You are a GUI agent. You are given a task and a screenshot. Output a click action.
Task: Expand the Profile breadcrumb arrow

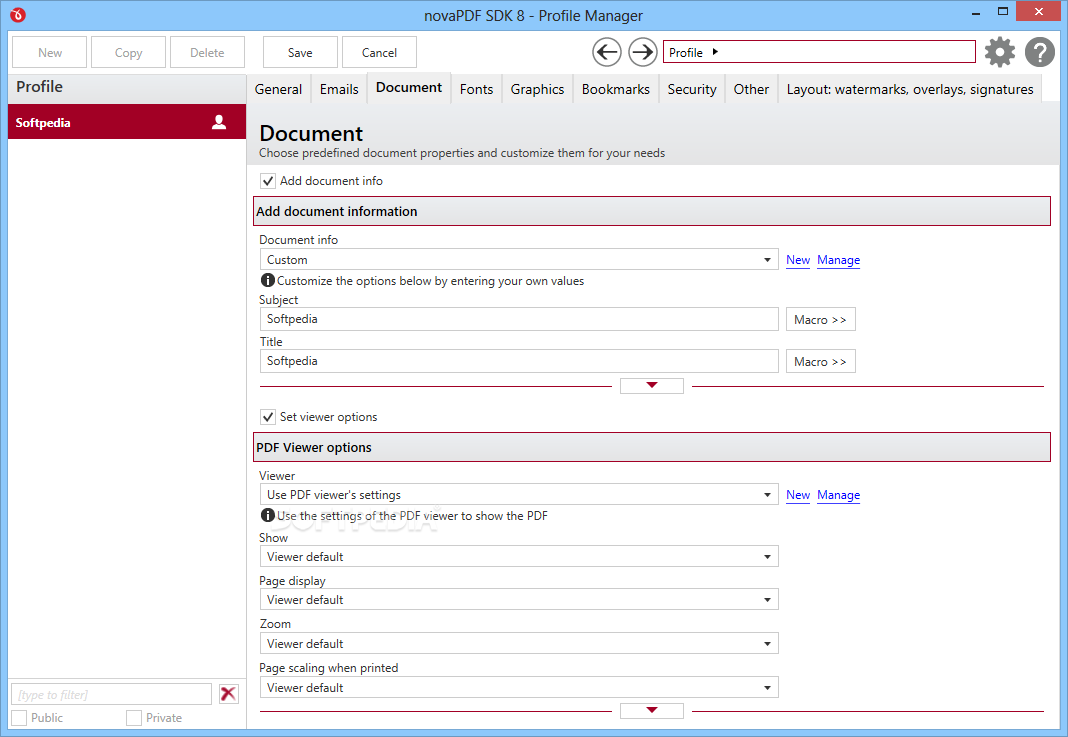715,52
